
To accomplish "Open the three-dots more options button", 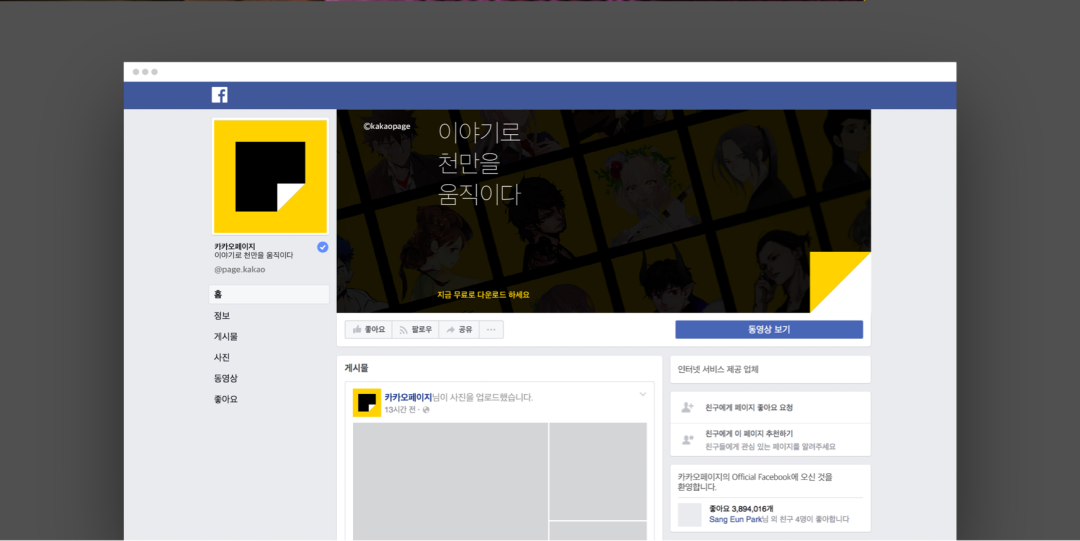I will coord(491,329).
